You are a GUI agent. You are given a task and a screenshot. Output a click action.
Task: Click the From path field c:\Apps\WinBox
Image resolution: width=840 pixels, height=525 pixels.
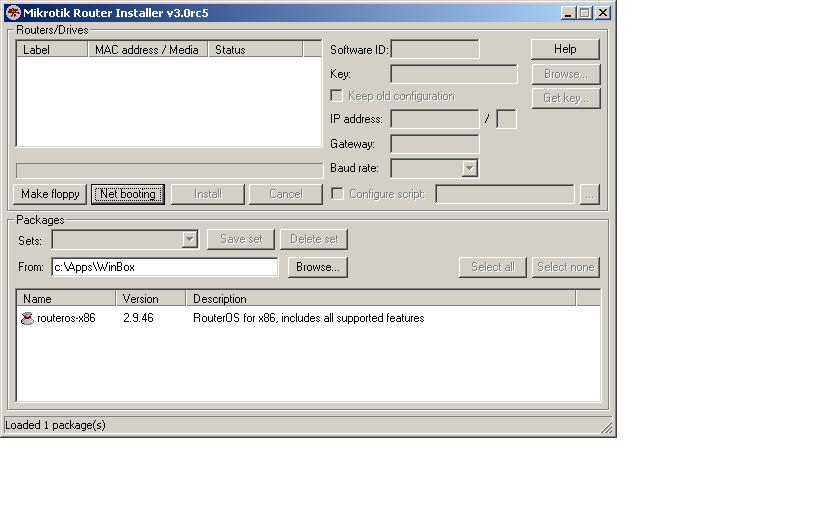coord(165,267)
